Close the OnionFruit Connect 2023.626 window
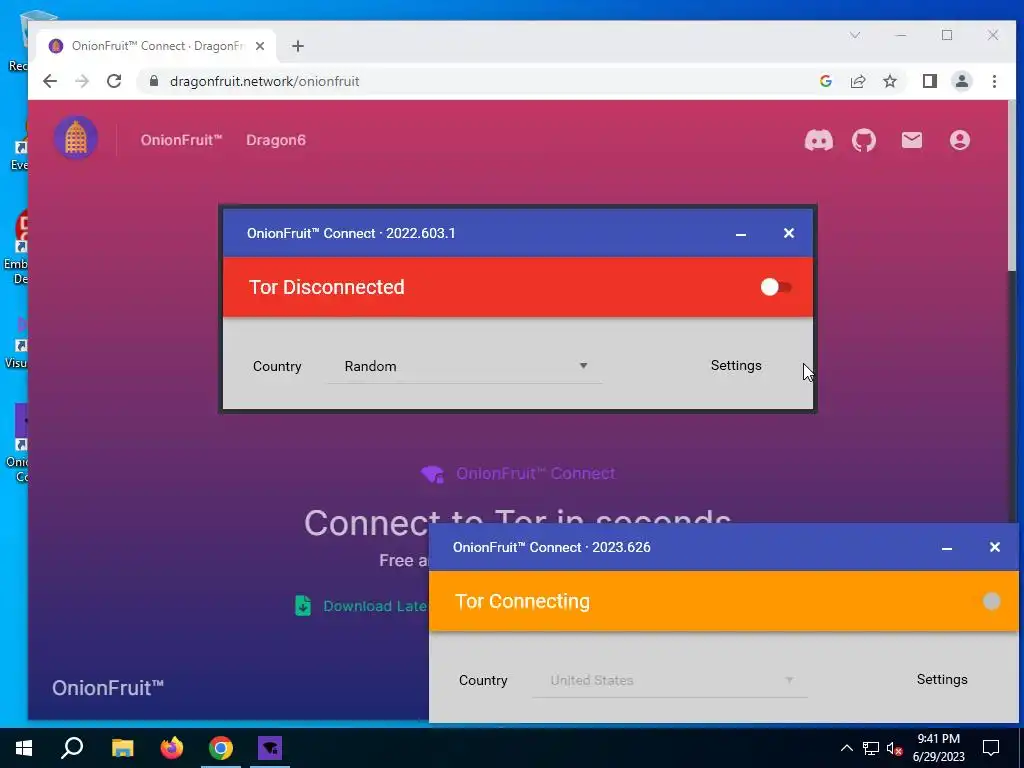The height and width of the screenshot is (768, 1024). click(994, 547)
